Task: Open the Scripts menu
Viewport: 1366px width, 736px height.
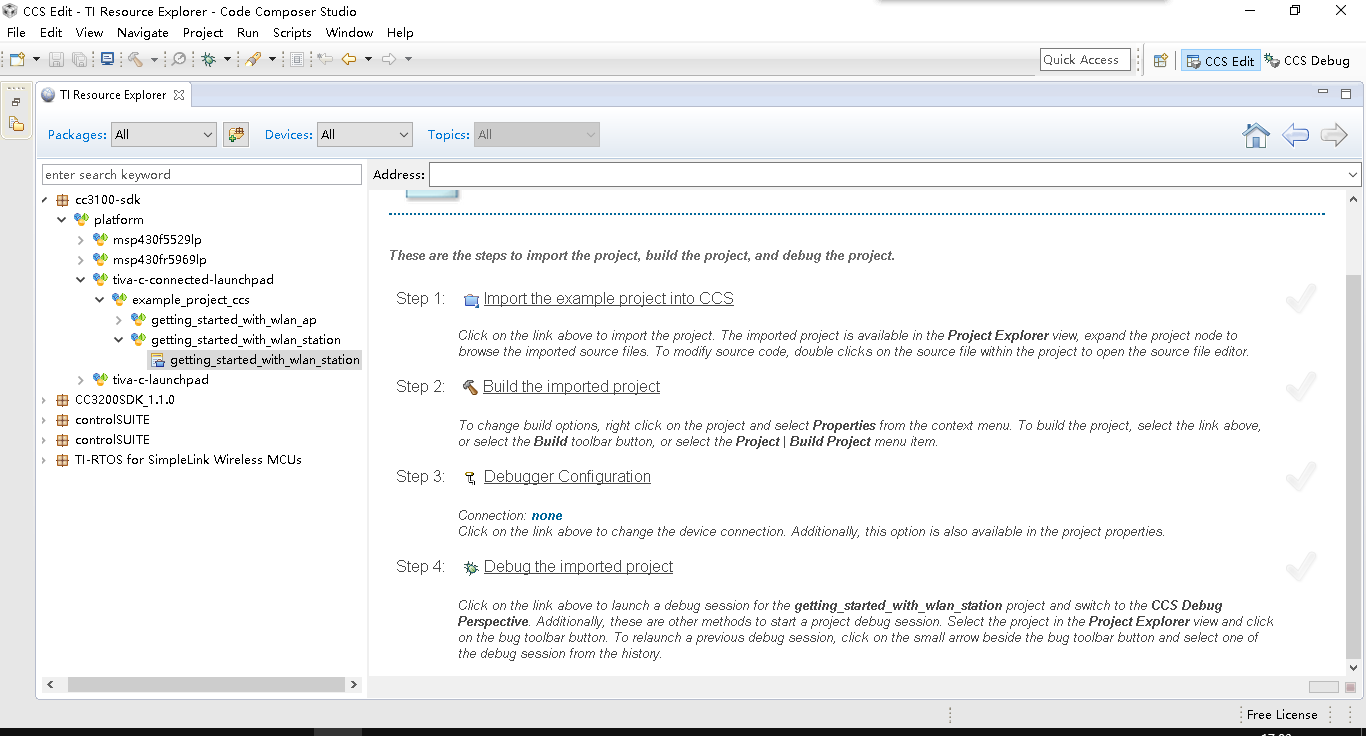Action: [293, 33]
